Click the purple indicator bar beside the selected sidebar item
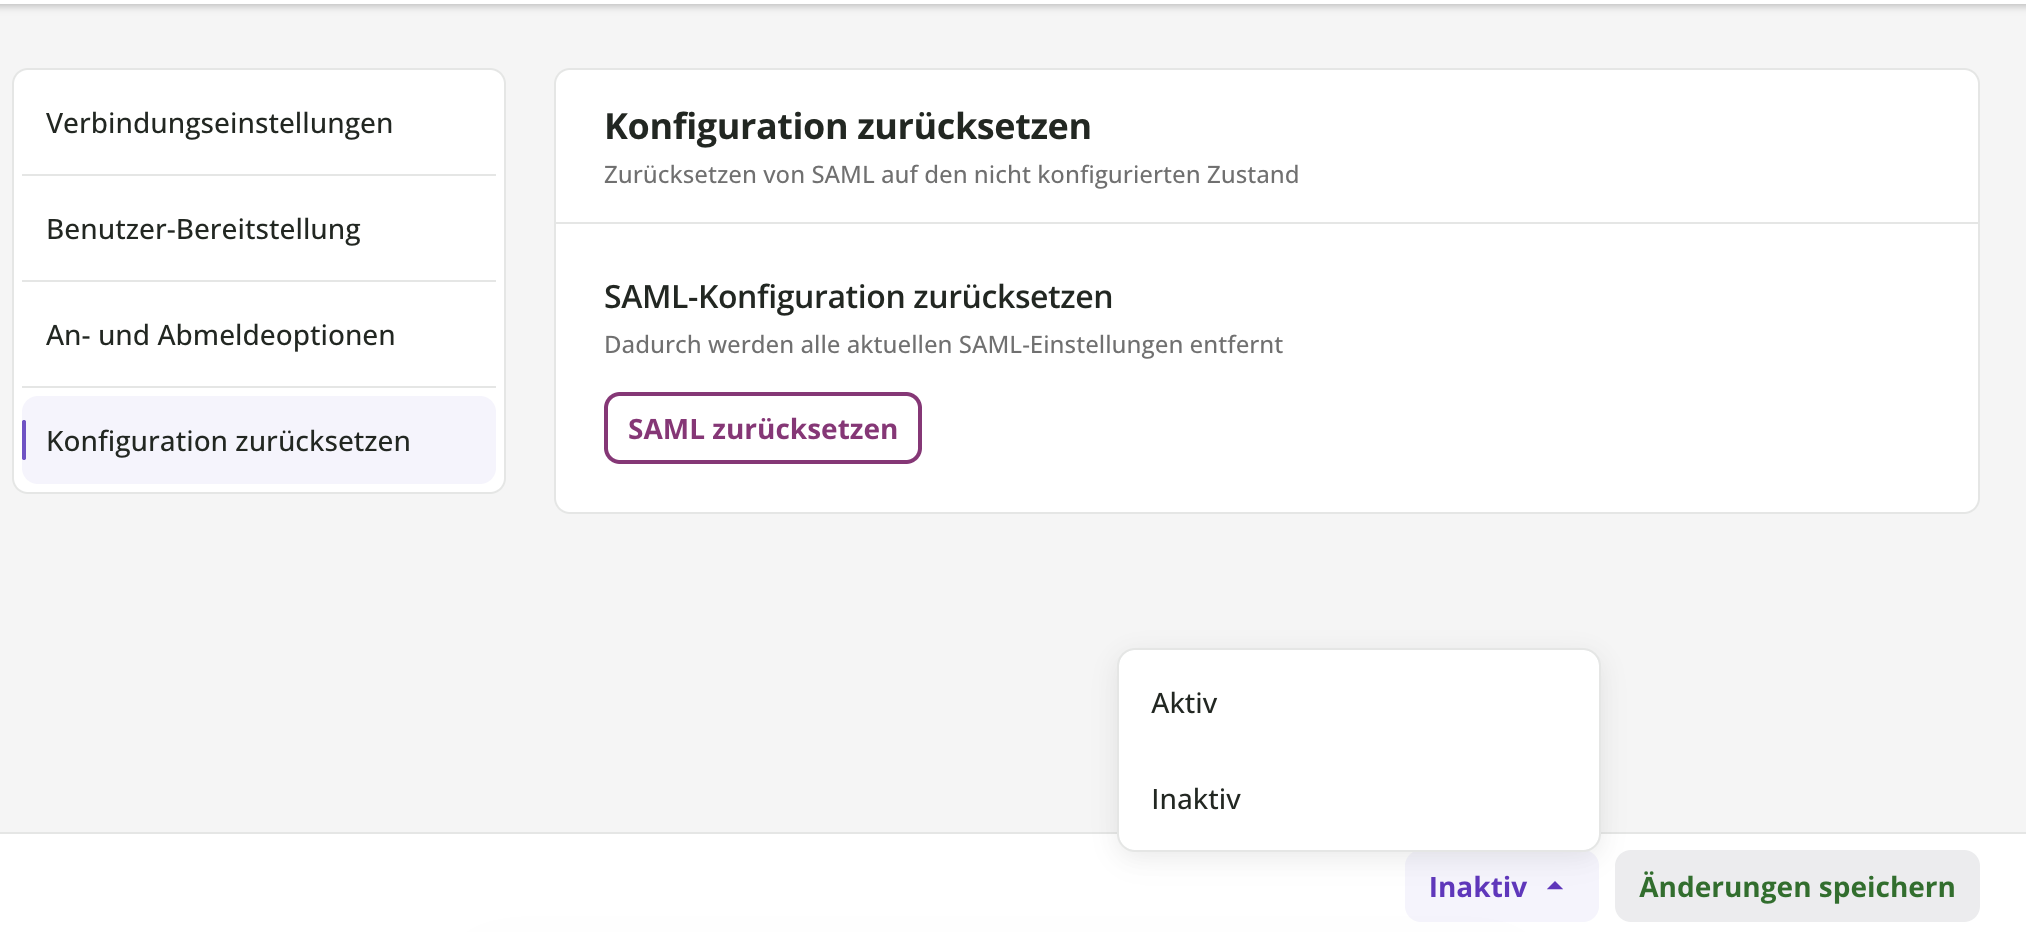Screen dimensions: 2026x932 [x=24, y=440]
